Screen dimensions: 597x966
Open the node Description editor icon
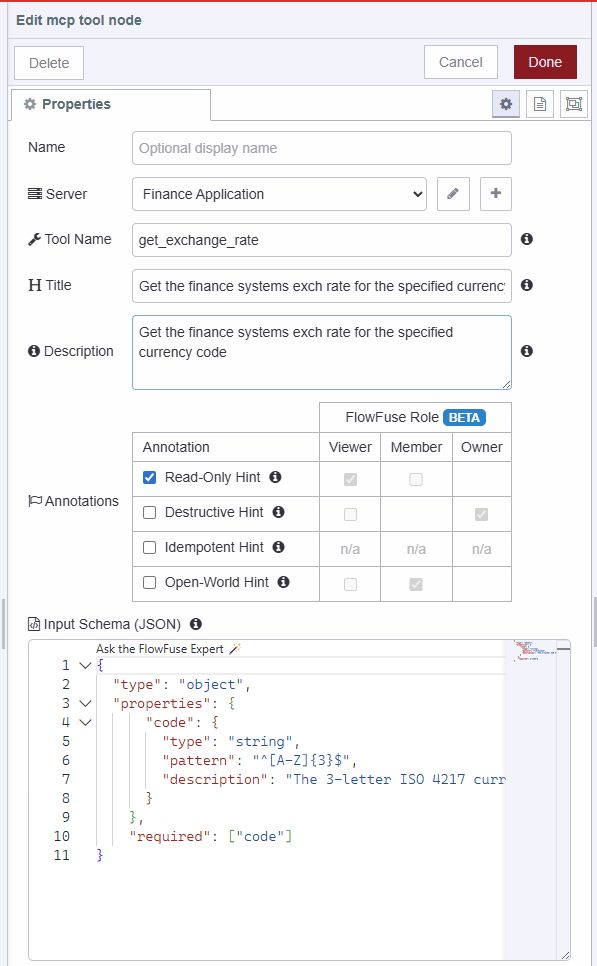(540, 104)
